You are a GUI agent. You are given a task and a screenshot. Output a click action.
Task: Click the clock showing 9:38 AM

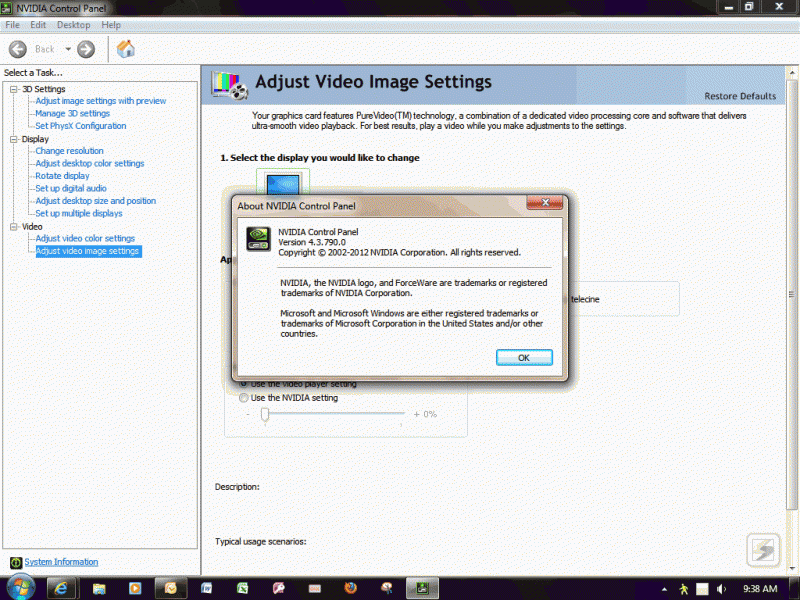click(760, 589)
